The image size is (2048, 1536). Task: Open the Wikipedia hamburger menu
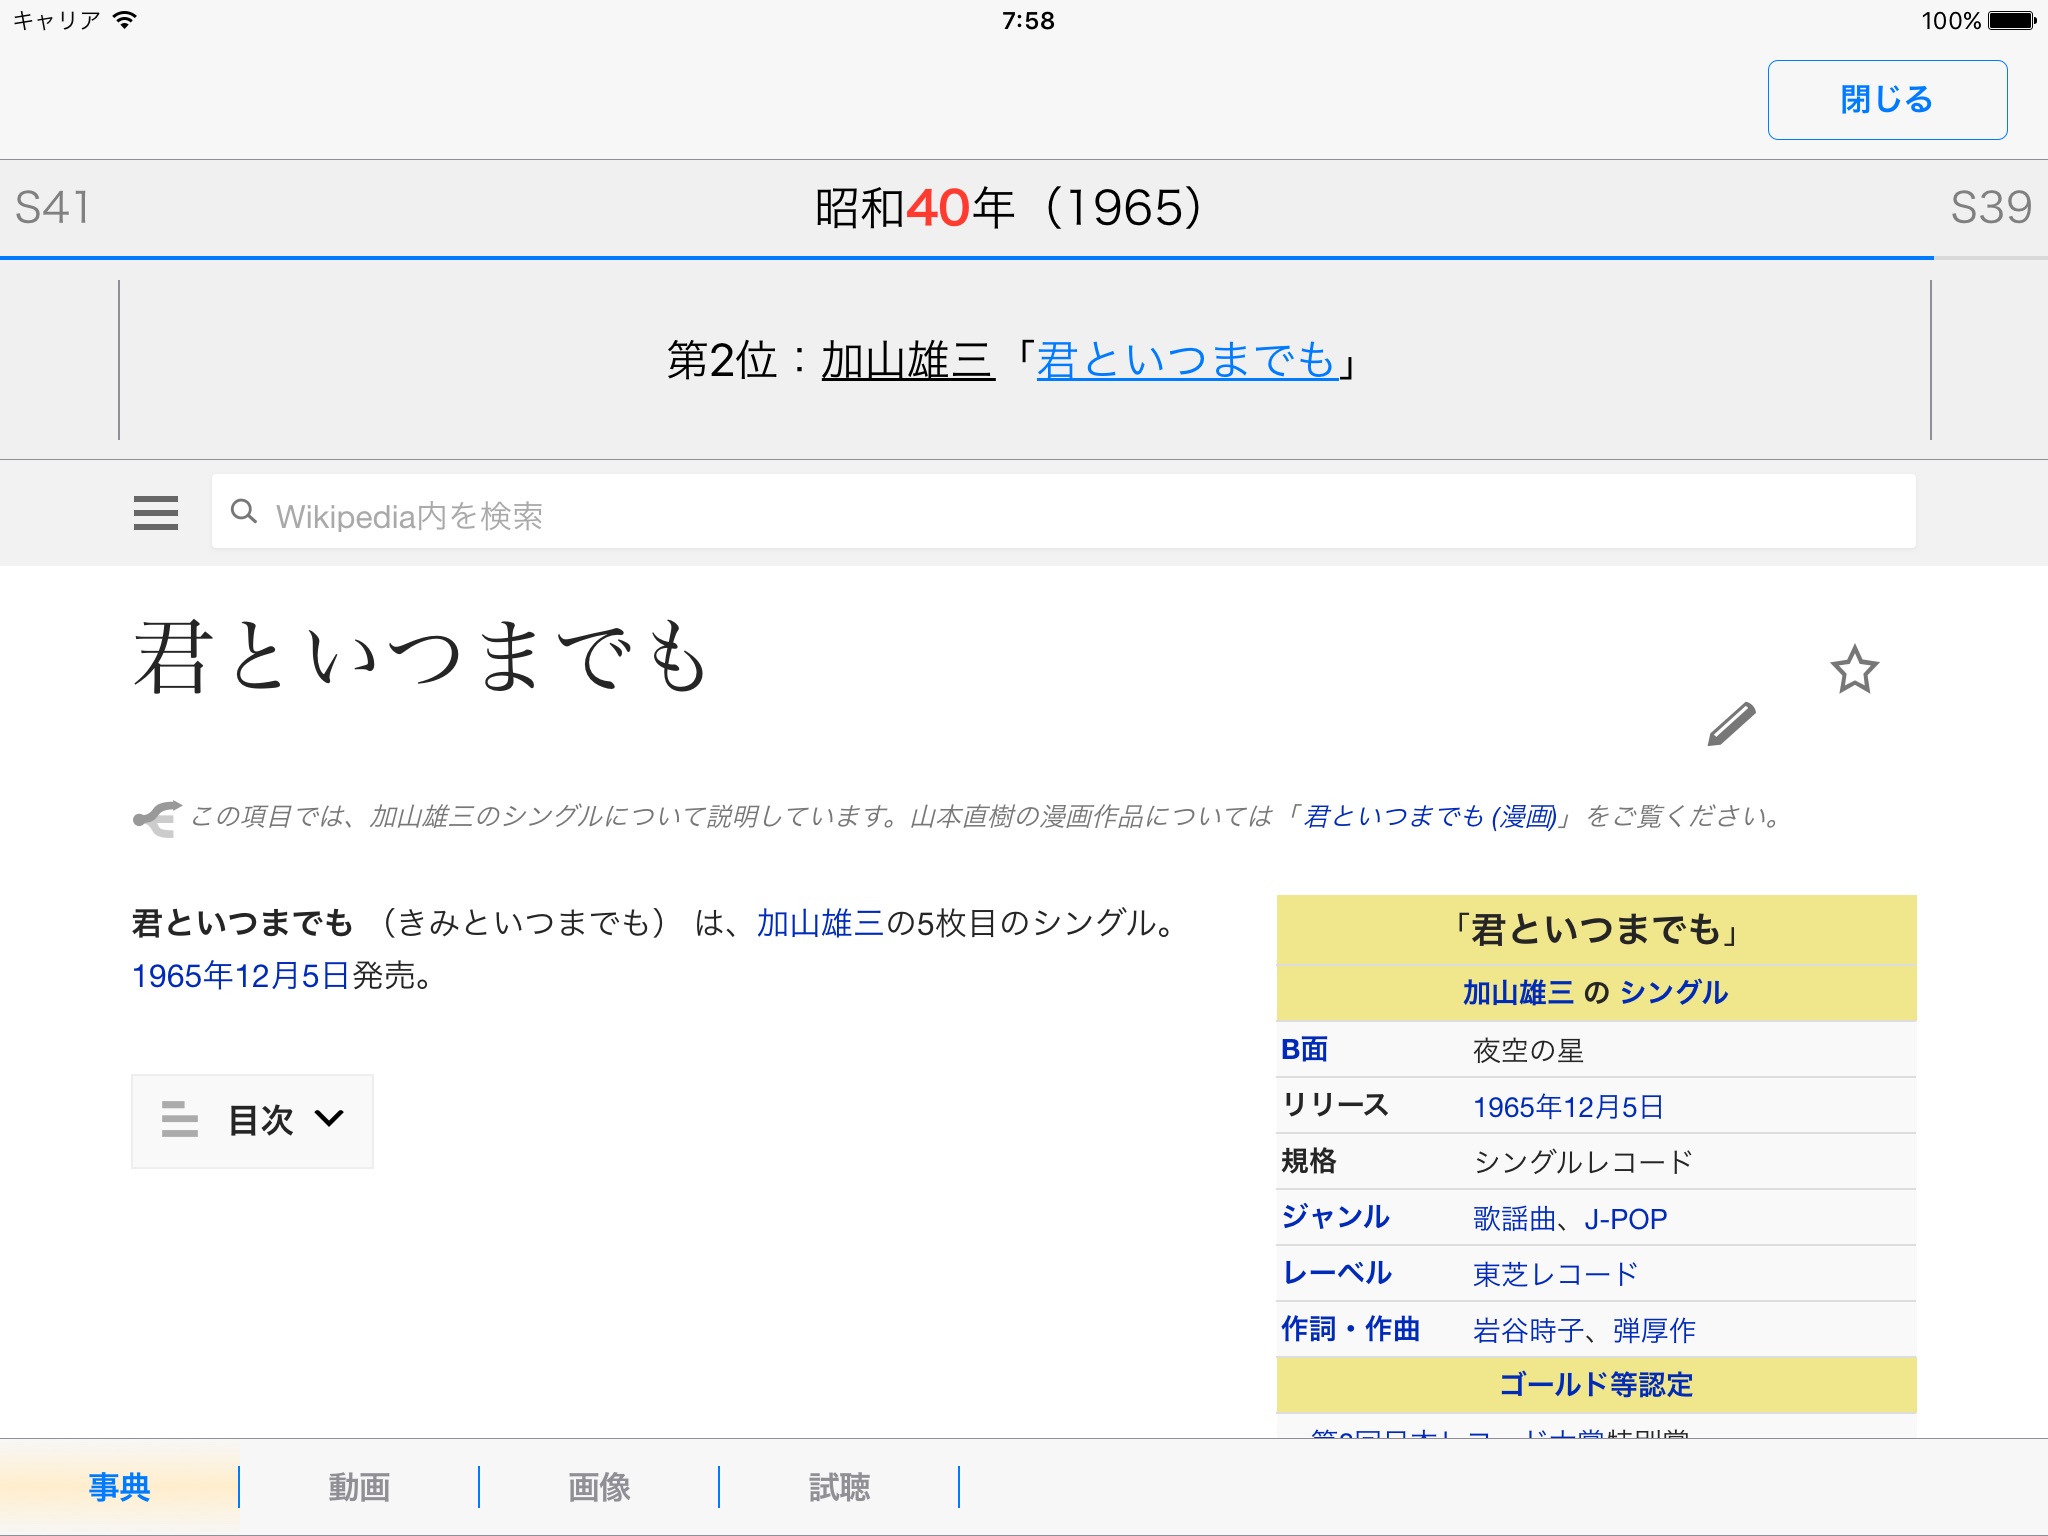tap(156, 513)
